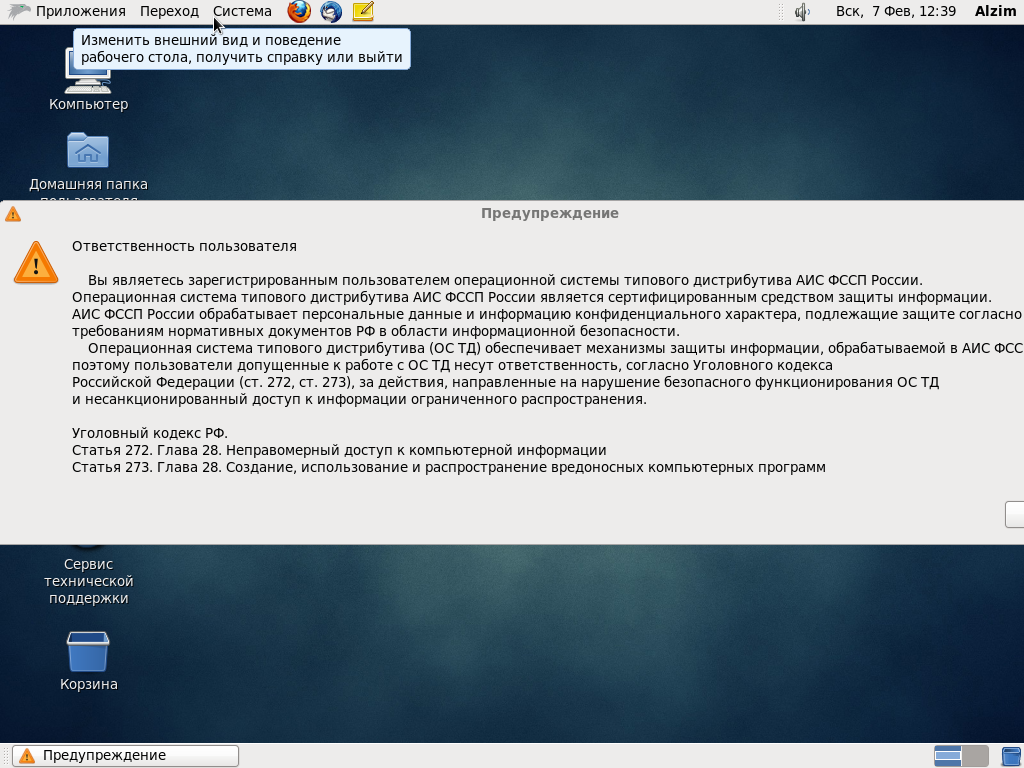Image resolution: width=1024 pixels, height=768 pixels.
Task: Select Сервис технической поддержки desktop label
Action: click(x=88, y=581)
